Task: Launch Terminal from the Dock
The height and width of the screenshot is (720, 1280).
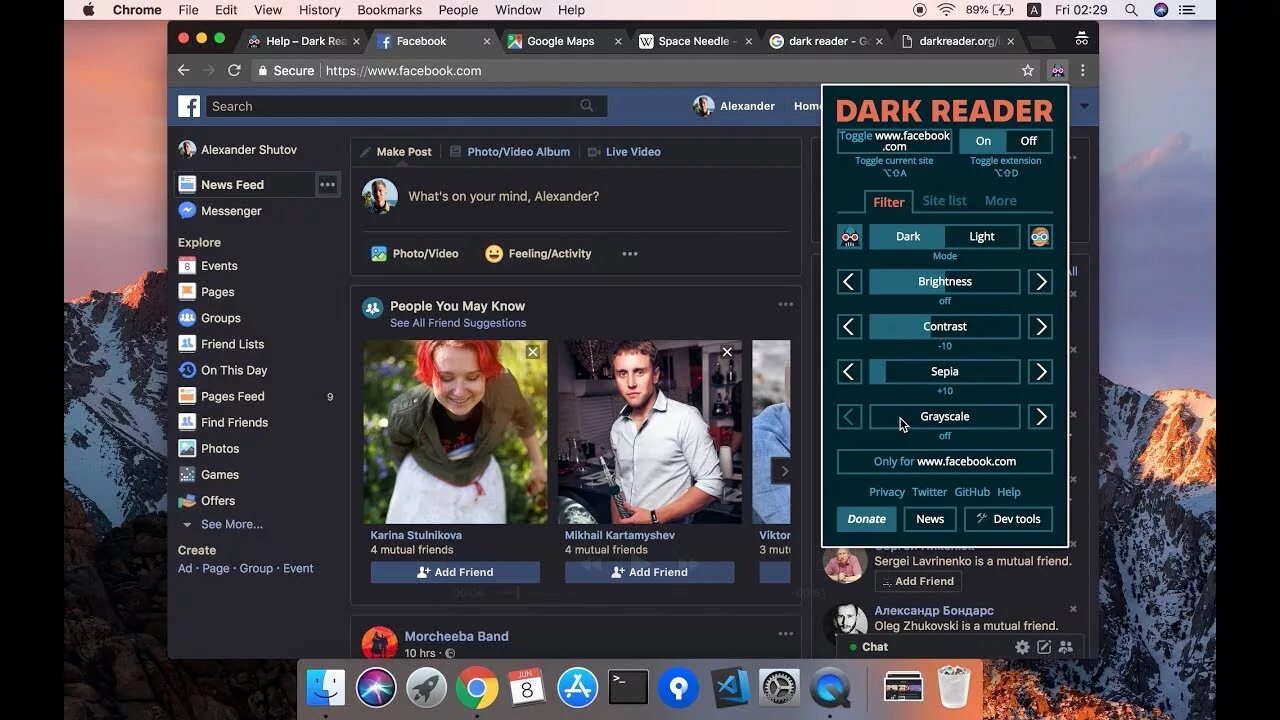Action: (x=628, y=688)
